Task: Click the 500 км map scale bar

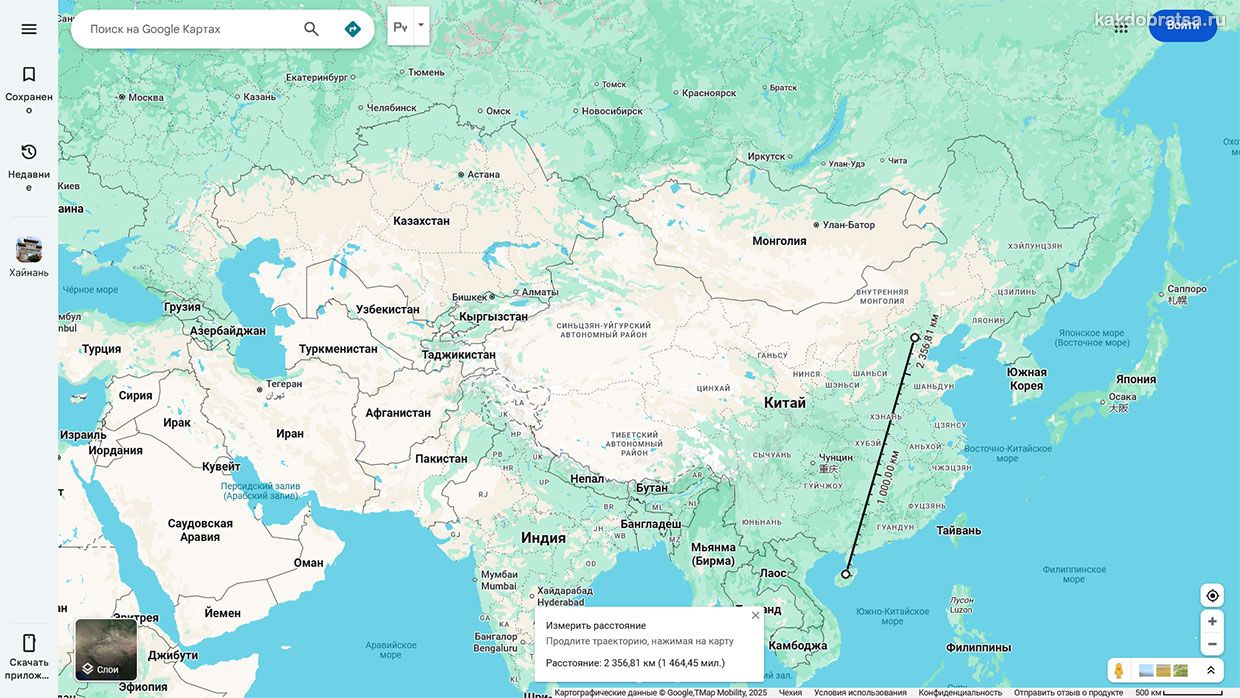Action: (1179, 692)
